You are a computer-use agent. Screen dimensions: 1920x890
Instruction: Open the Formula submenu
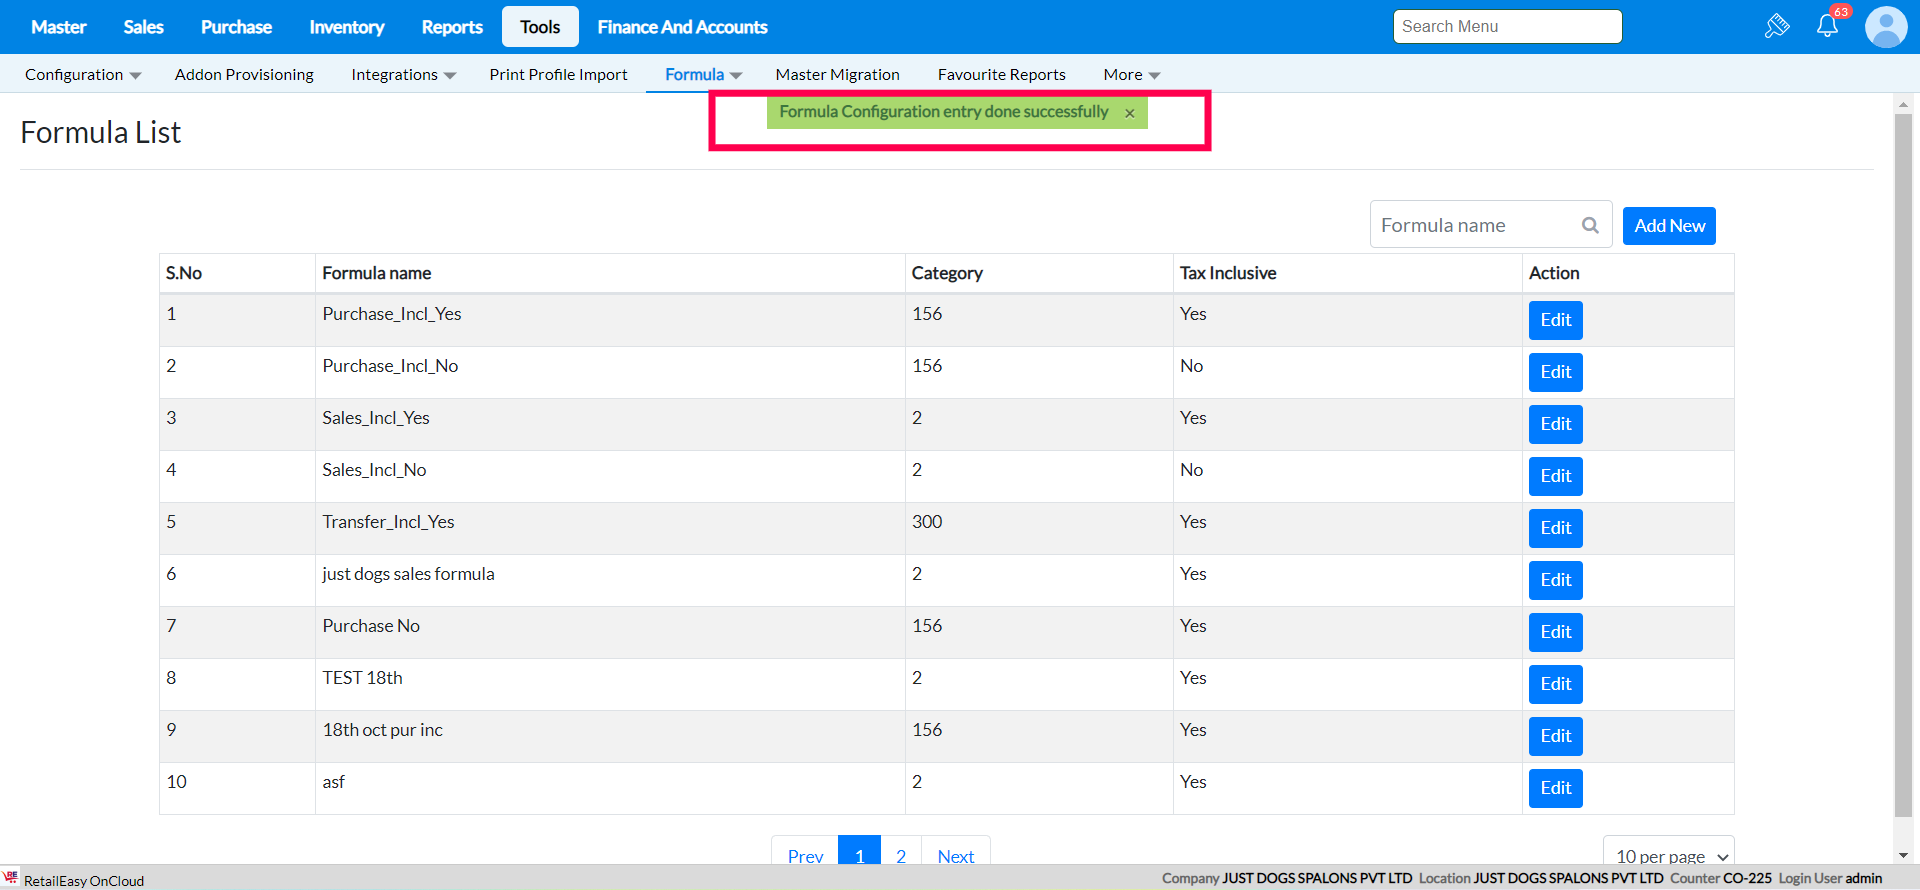point(703,75)
